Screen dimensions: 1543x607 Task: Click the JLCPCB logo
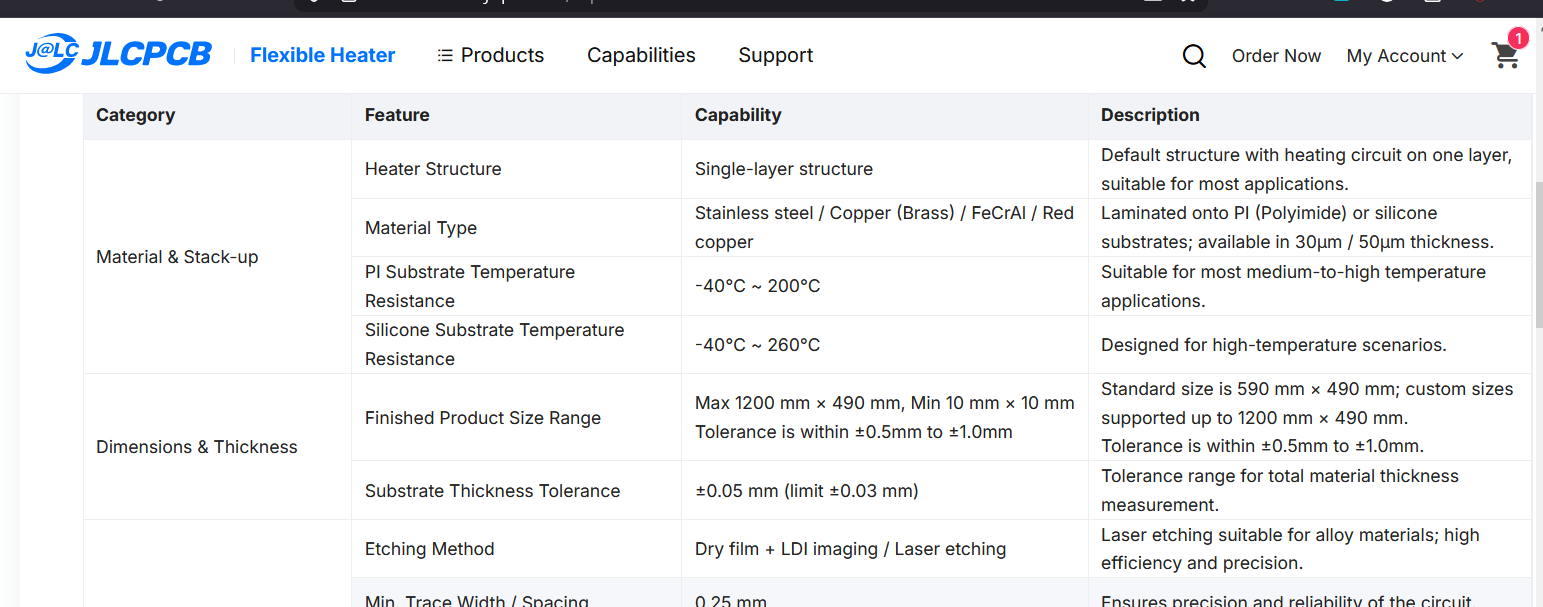click(x=118, y=54)
